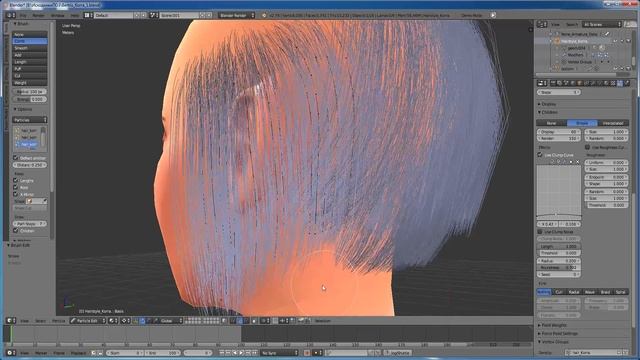
Task: Open the Window menu
Action: pos(58,15)
